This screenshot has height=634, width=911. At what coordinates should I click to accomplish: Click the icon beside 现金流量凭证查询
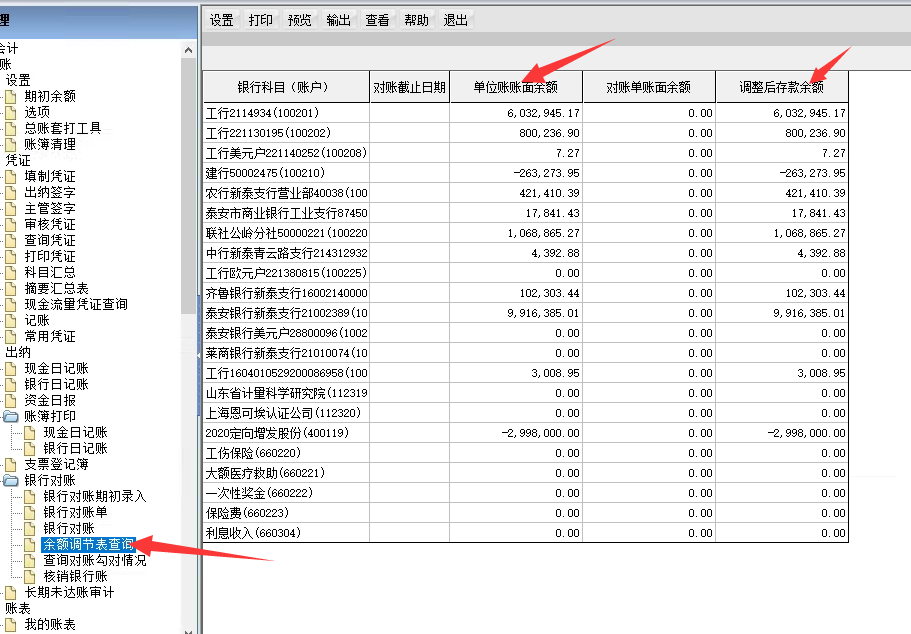(x=10, y=304)
